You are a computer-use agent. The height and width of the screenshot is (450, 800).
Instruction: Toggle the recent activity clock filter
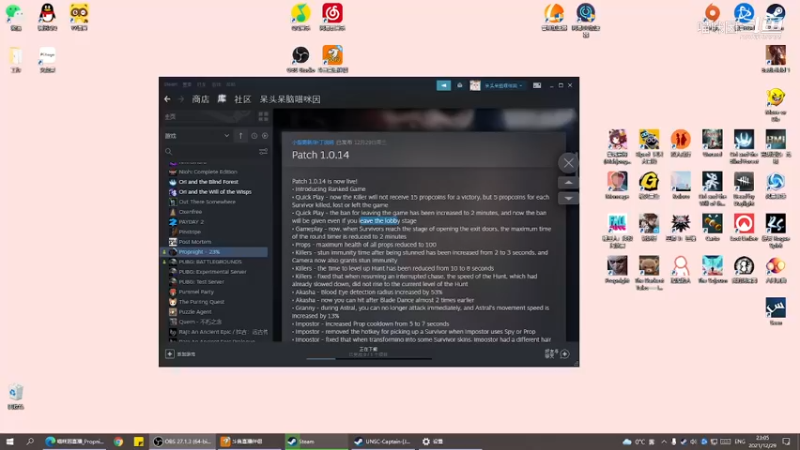click(254, 136)
